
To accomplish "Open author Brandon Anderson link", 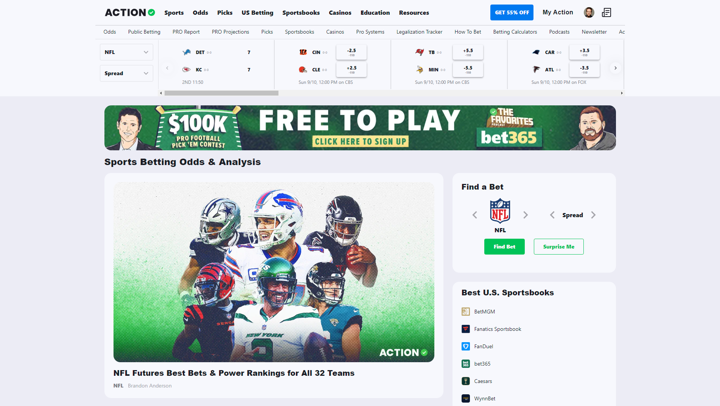I will pyautogui.click(x=150, y=386).
